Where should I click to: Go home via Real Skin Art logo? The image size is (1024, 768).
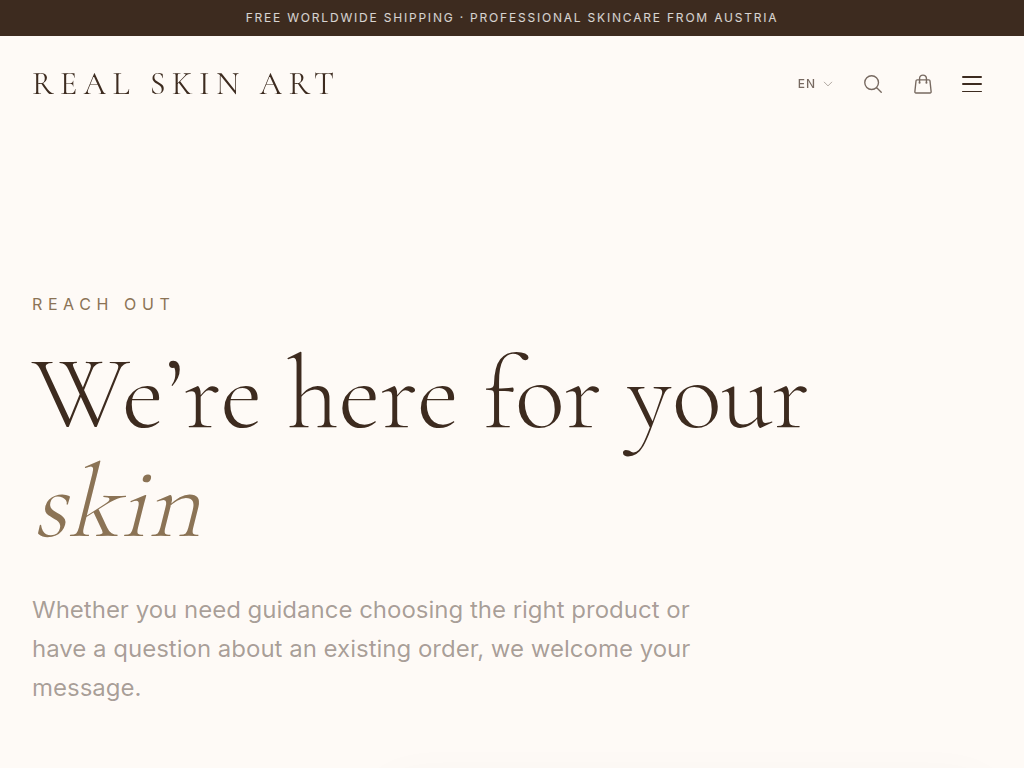click(184, 84)
